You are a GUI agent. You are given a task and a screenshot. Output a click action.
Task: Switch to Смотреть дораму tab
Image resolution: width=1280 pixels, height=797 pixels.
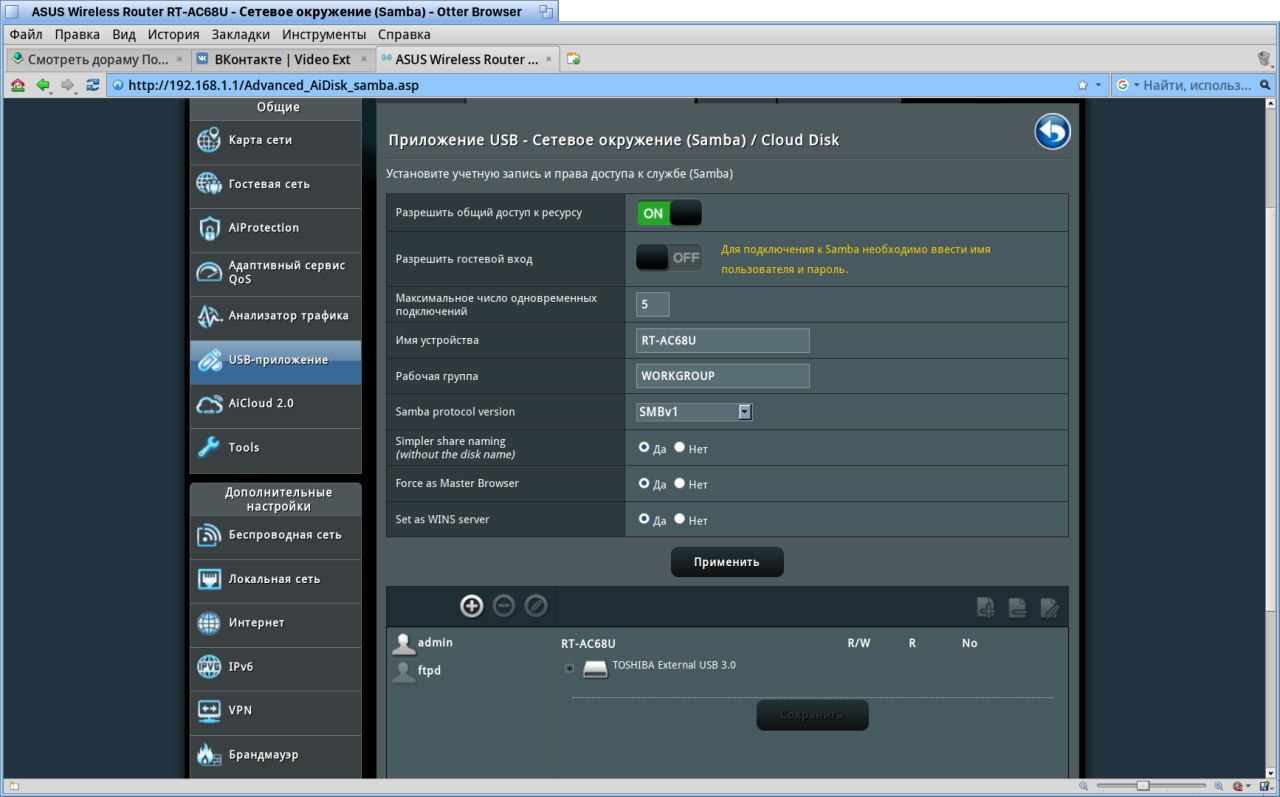coord(98,59)
